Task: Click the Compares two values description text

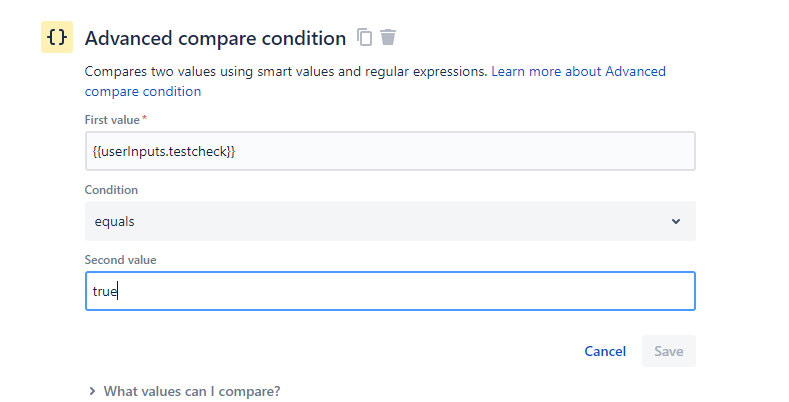Action: [x=286, y=72]
